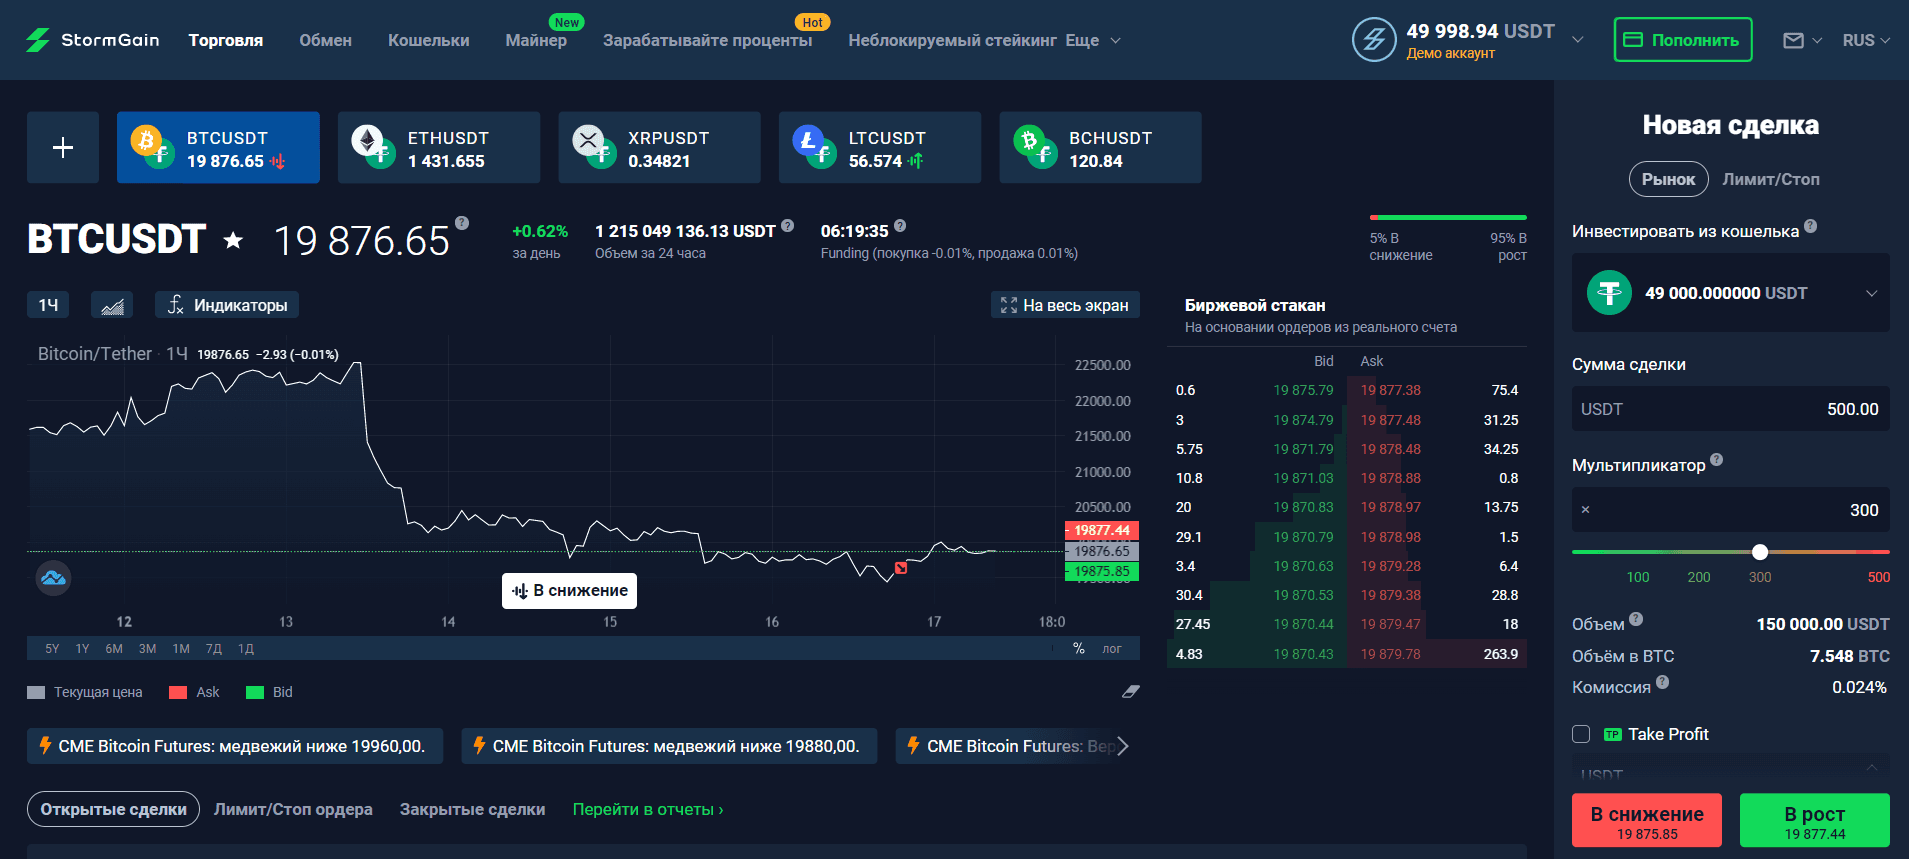Click the Пополнить deposit button
Image resolution: width=1909 pixels, height=859 pixels.
pyautogui.click(x=1683, y=40)
